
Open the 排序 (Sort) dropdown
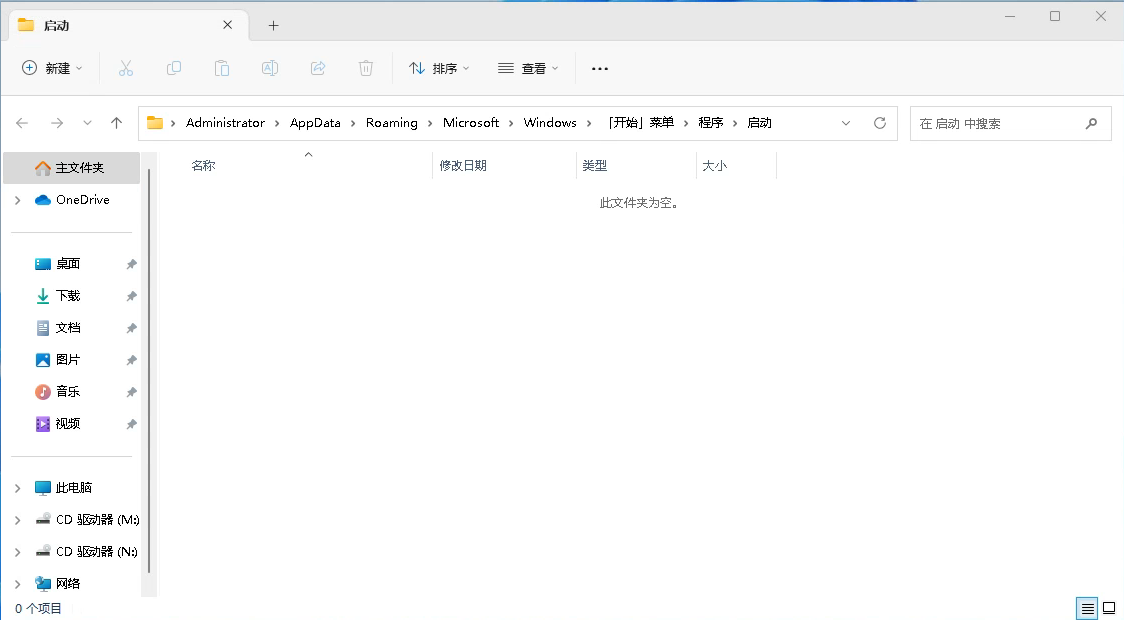pos(439,68)
